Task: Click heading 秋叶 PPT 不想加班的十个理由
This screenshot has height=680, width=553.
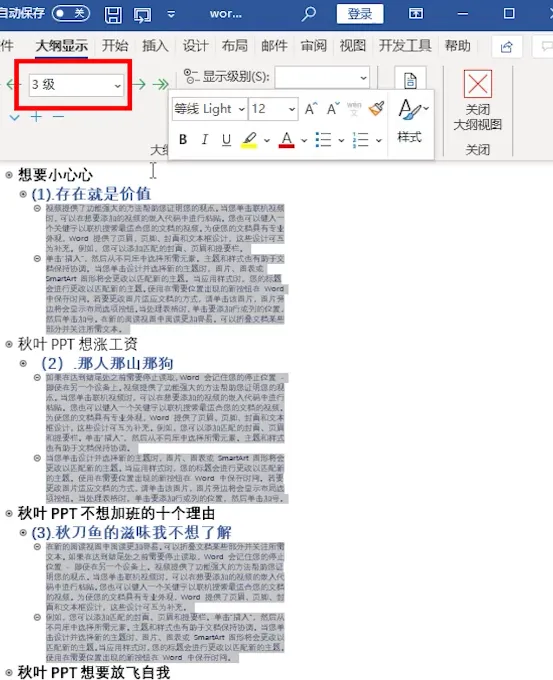Action: [116, 513]
